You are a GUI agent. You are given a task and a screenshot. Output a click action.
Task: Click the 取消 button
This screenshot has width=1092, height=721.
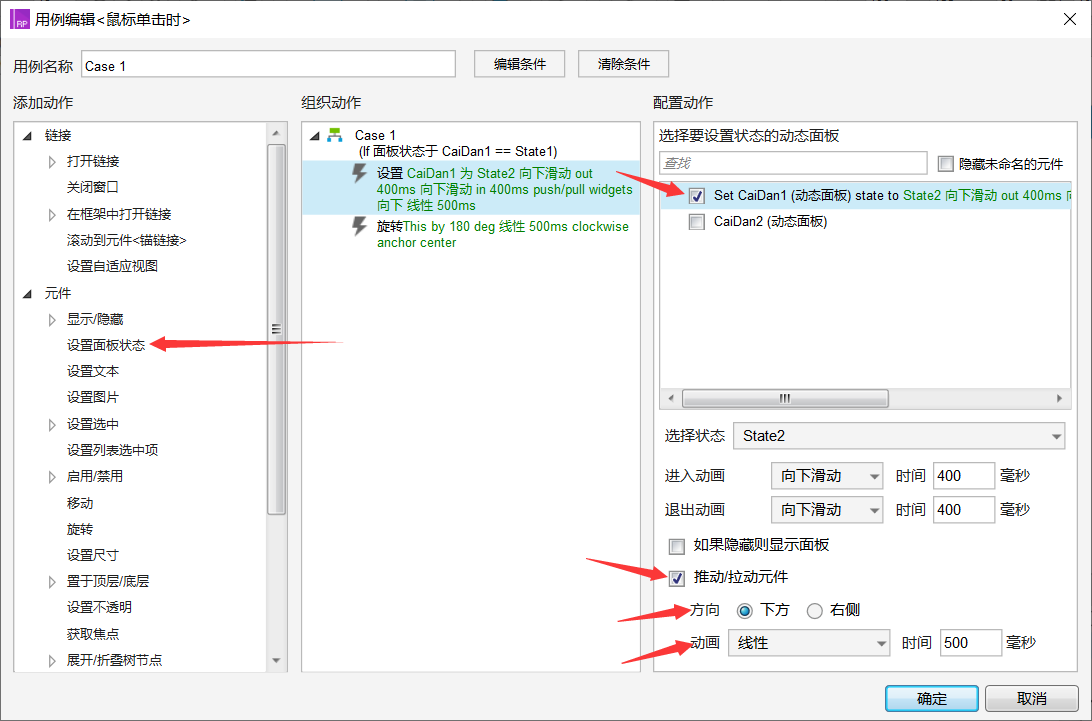(x=1031, y=699)
